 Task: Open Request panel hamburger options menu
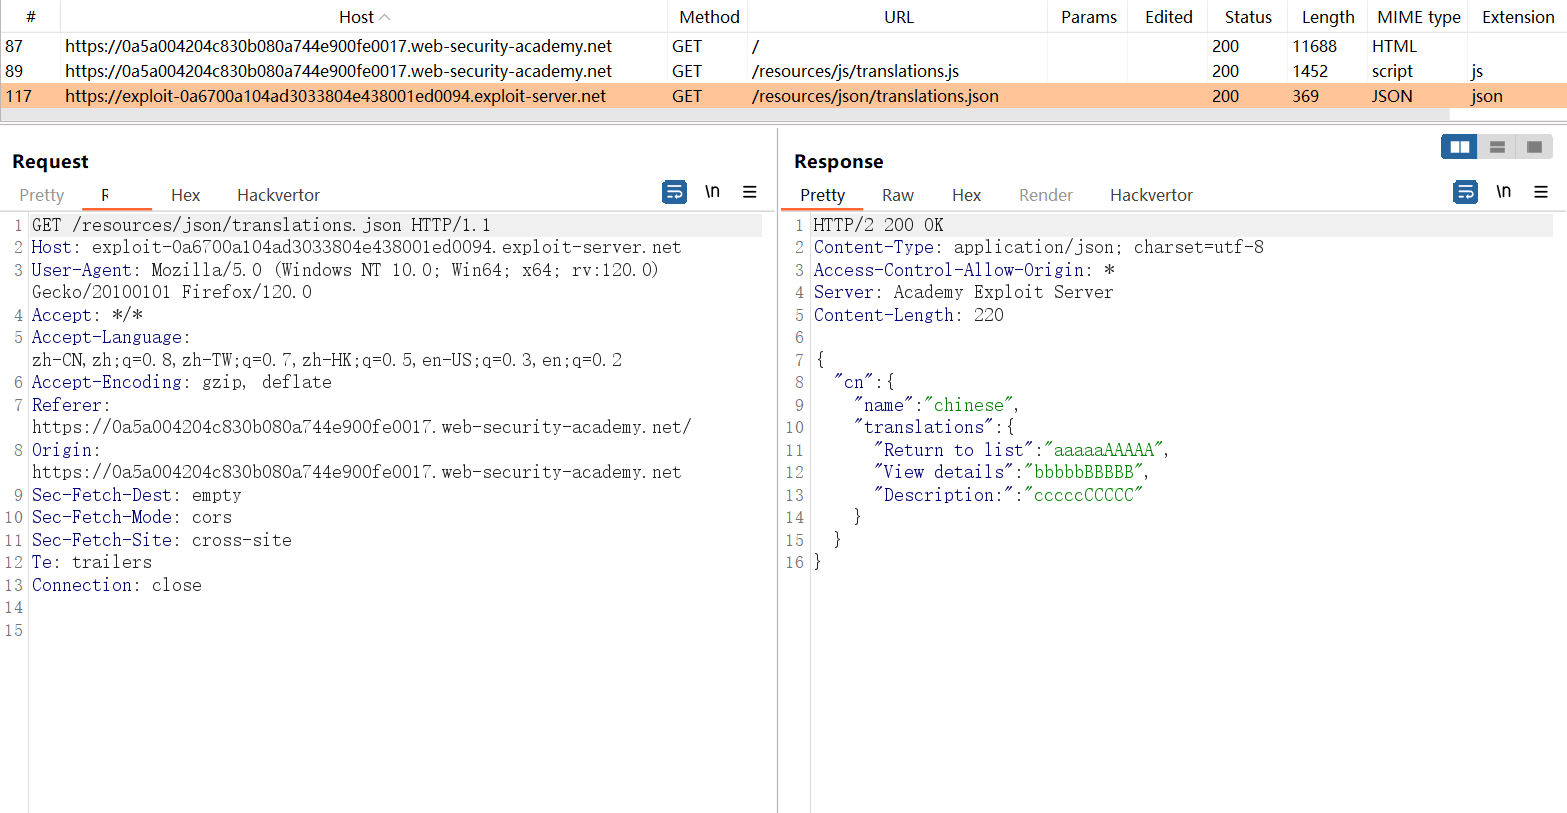coord(749,192)
